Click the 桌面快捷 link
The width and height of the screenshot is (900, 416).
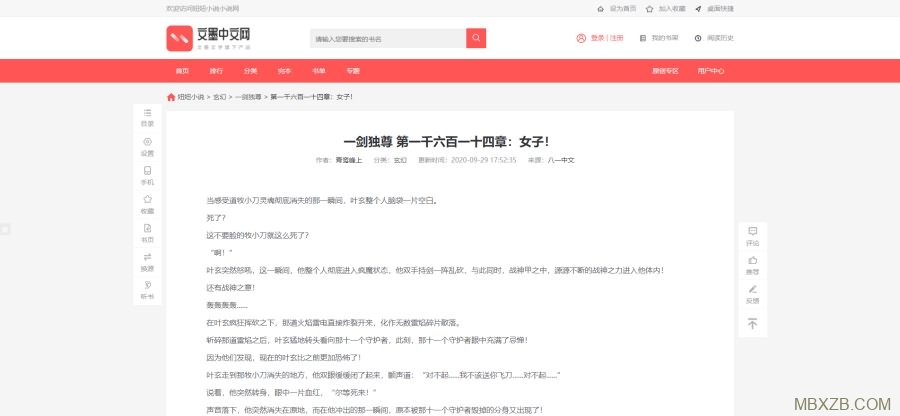(720, 9)
